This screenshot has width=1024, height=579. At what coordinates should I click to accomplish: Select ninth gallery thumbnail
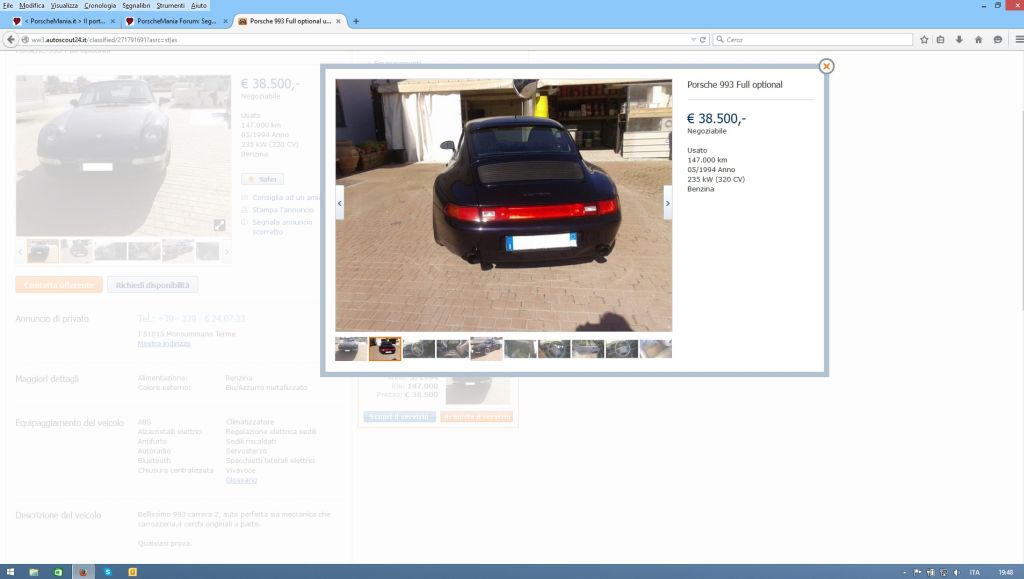(622, 349)
